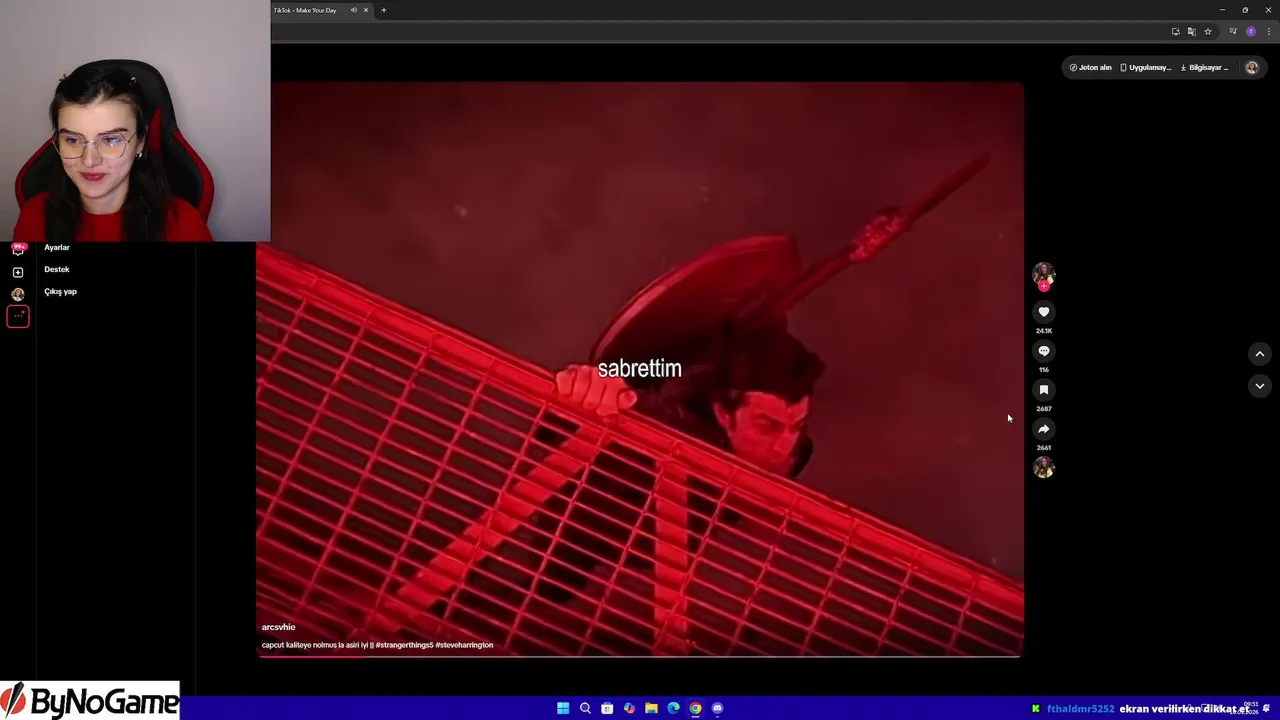
Task: Click the 24.1K like count
Action: [1043, 331]
